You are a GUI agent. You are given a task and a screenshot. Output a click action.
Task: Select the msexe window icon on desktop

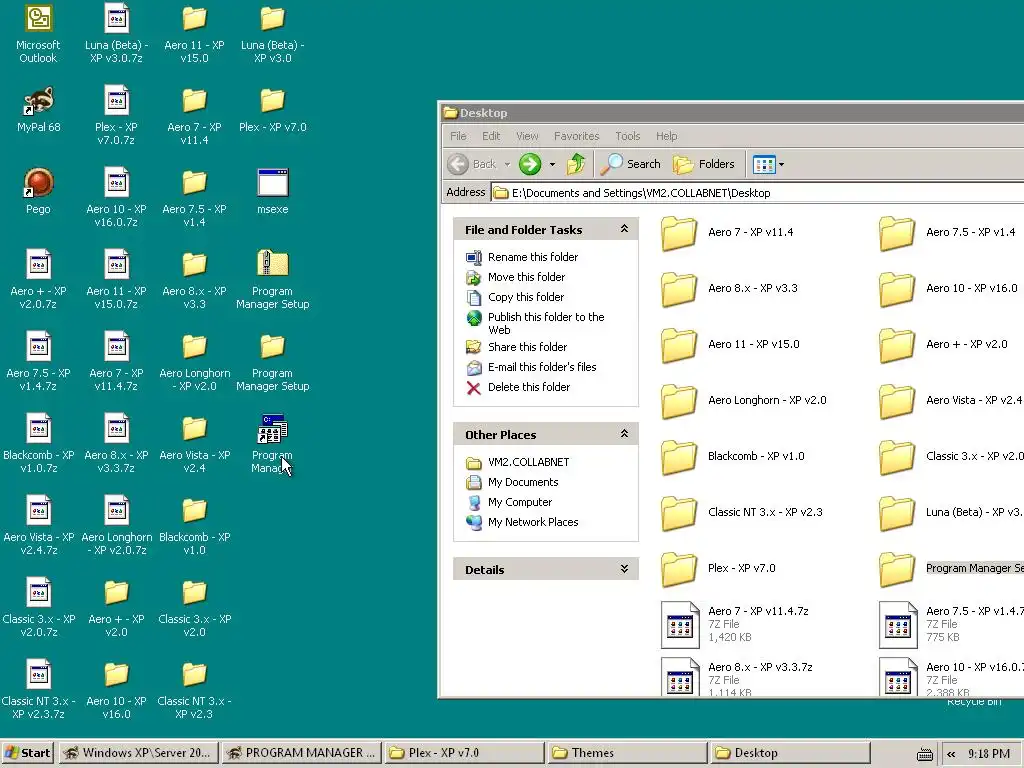(x=272, y=183)
